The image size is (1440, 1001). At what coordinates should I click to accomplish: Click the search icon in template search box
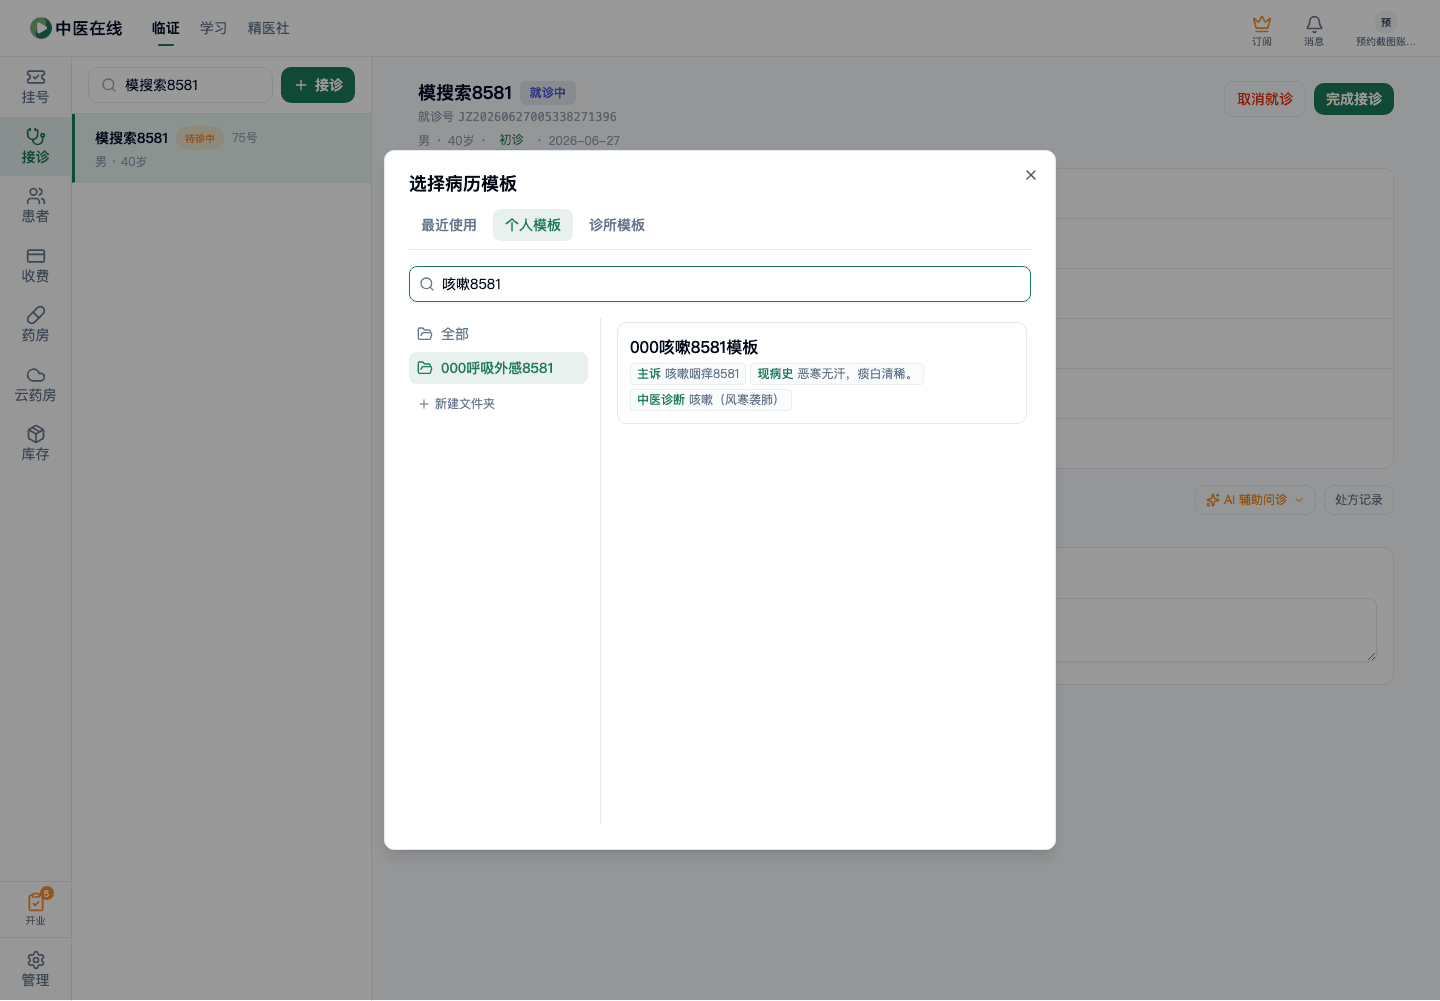[427, 284]
